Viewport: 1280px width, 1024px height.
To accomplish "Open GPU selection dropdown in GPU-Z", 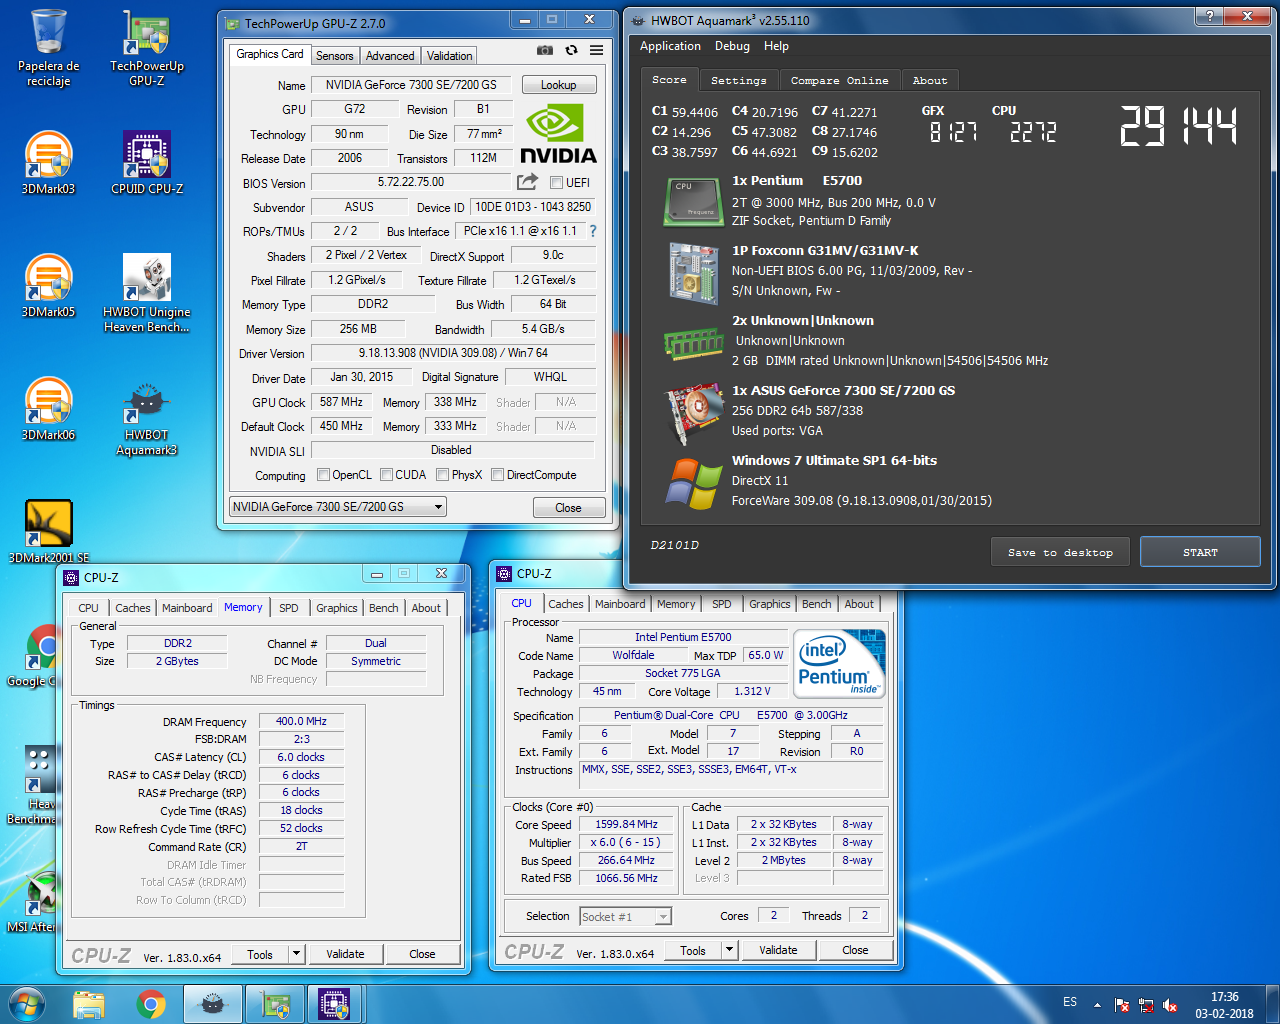I will click(x=338, y=507).
